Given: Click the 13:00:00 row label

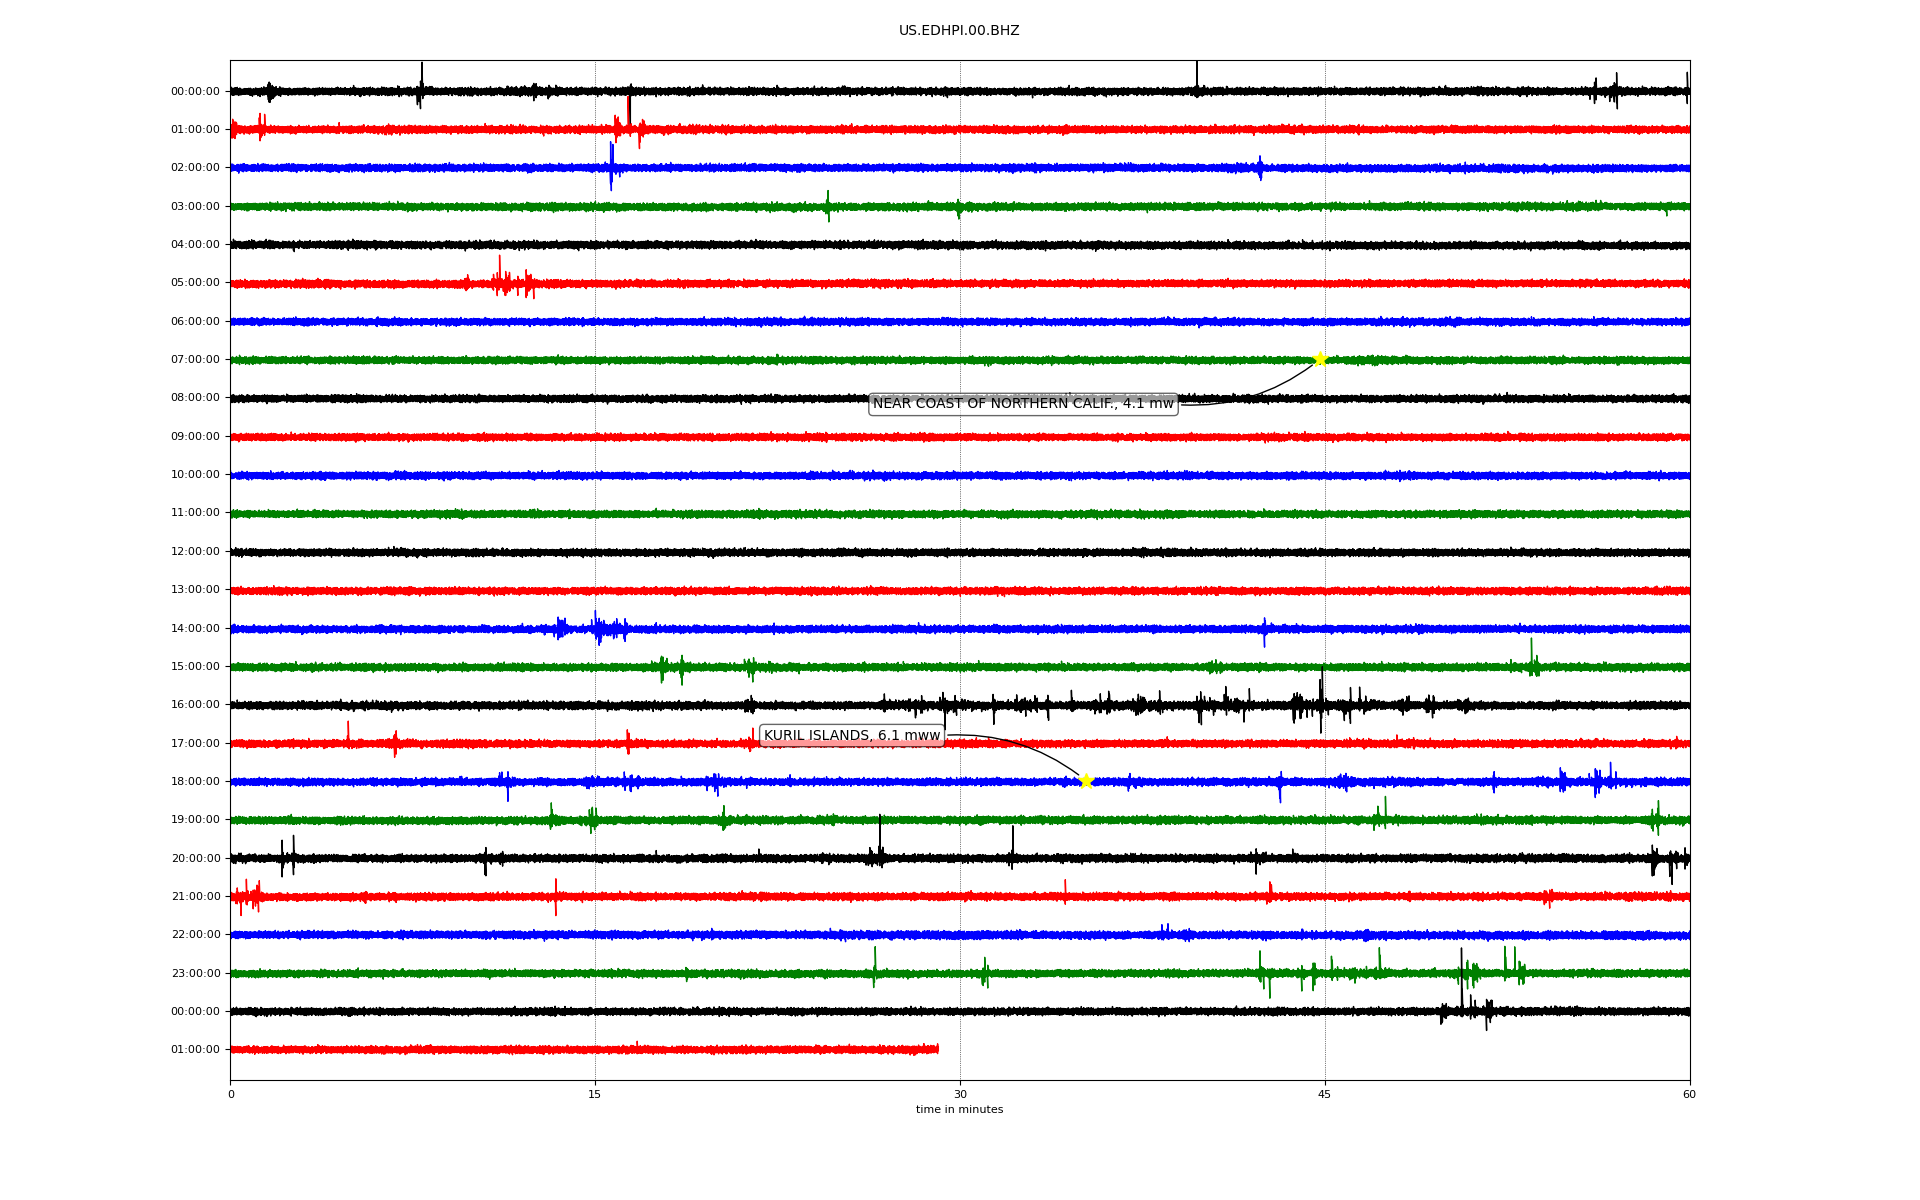Looking at the screenshot, I should pos(195,590).
